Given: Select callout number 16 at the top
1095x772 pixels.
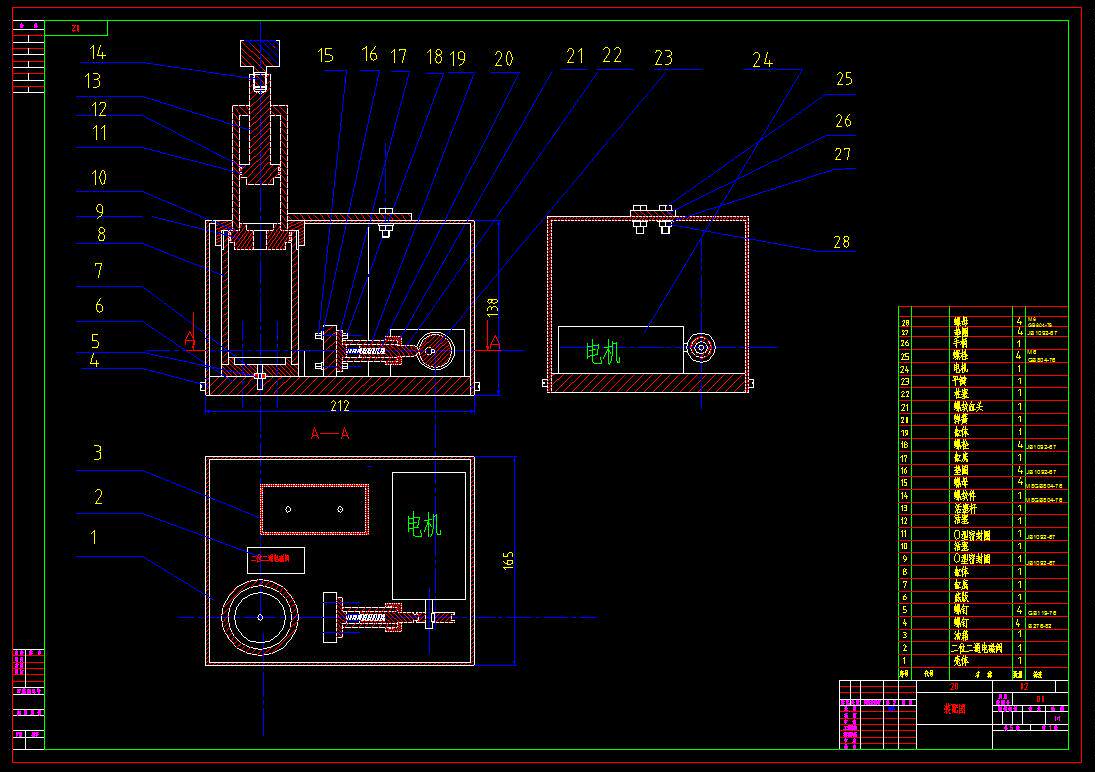Looking at the screenshot, I should coord(369,54).
